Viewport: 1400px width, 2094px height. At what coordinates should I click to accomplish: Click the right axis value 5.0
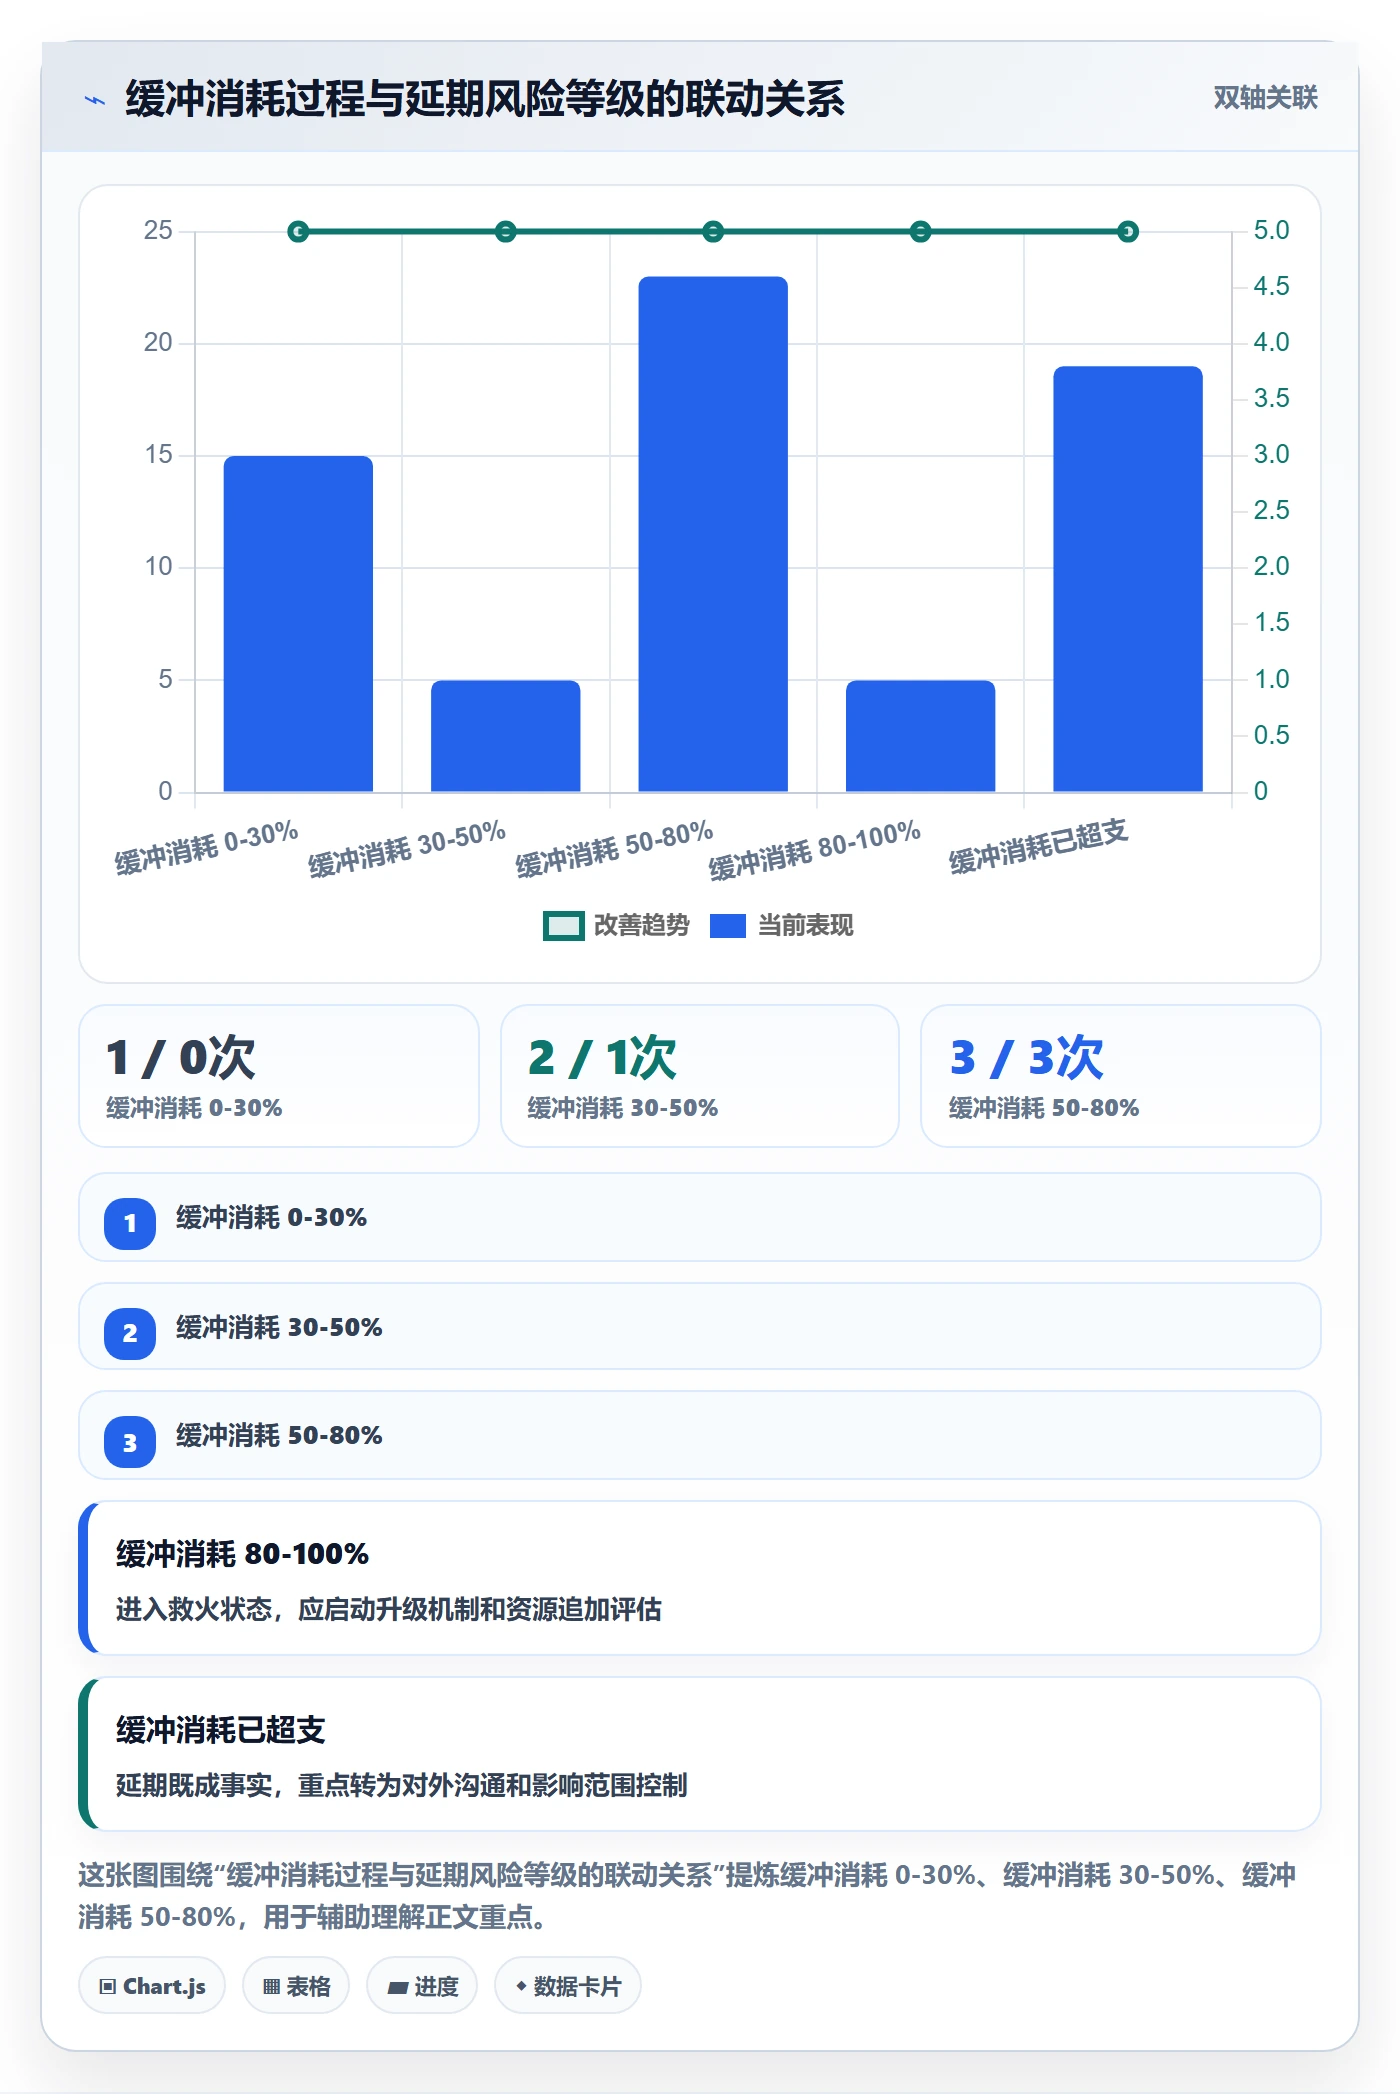coord(1271,230)
